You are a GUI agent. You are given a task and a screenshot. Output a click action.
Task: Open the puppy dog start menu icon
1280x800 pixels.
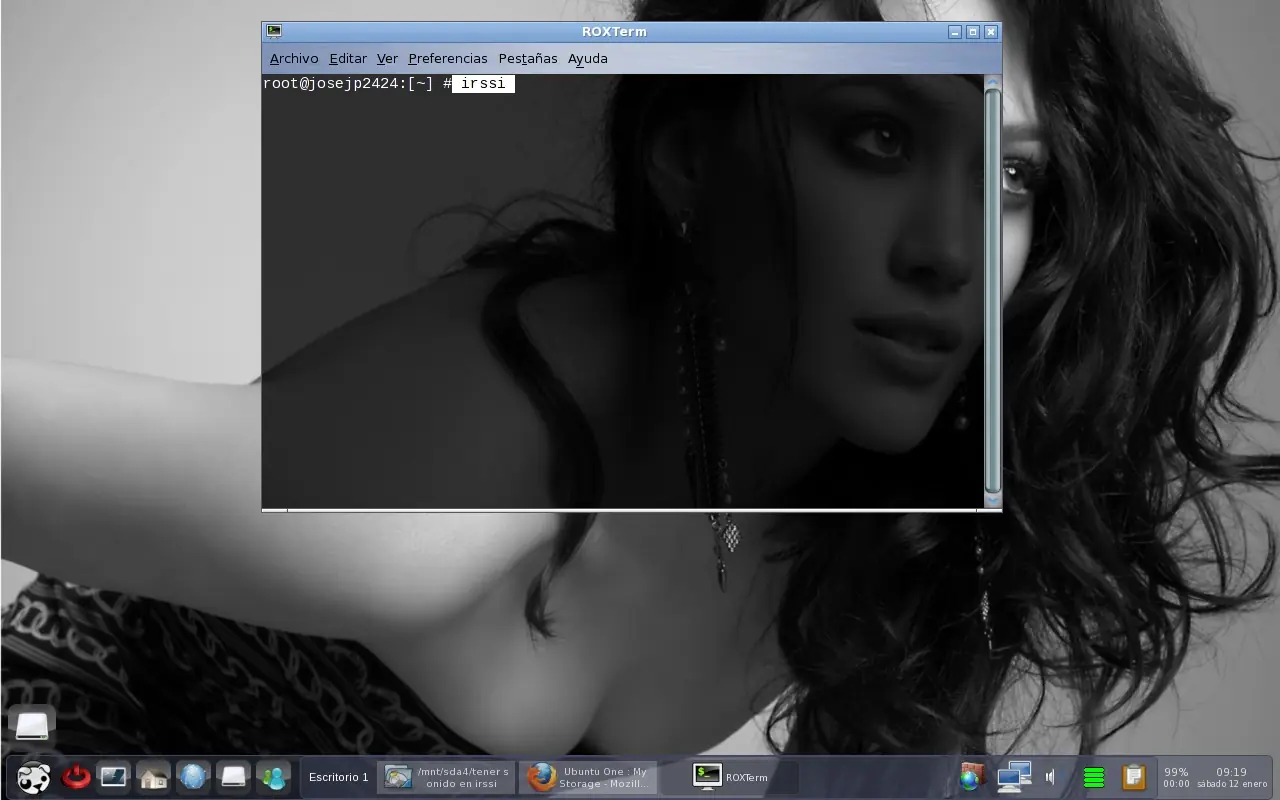34,777
